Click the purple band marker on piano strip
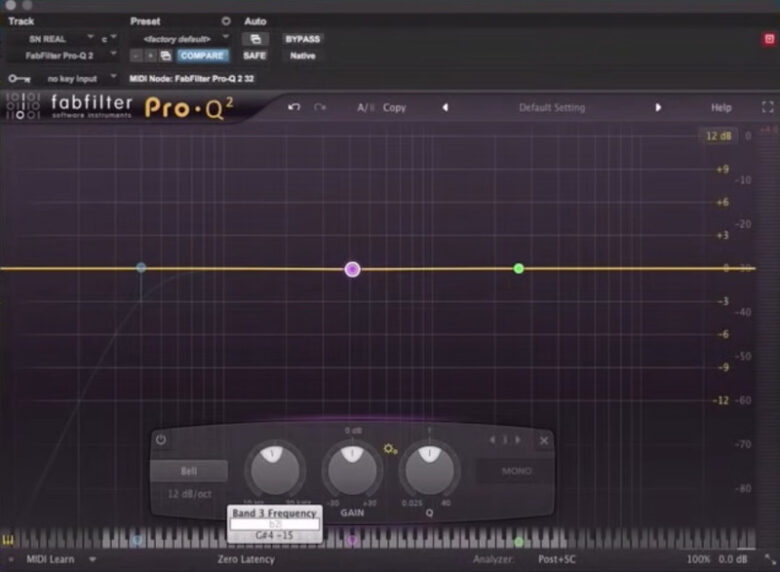This screenshot has height=572, width=780. coord(352,540)
